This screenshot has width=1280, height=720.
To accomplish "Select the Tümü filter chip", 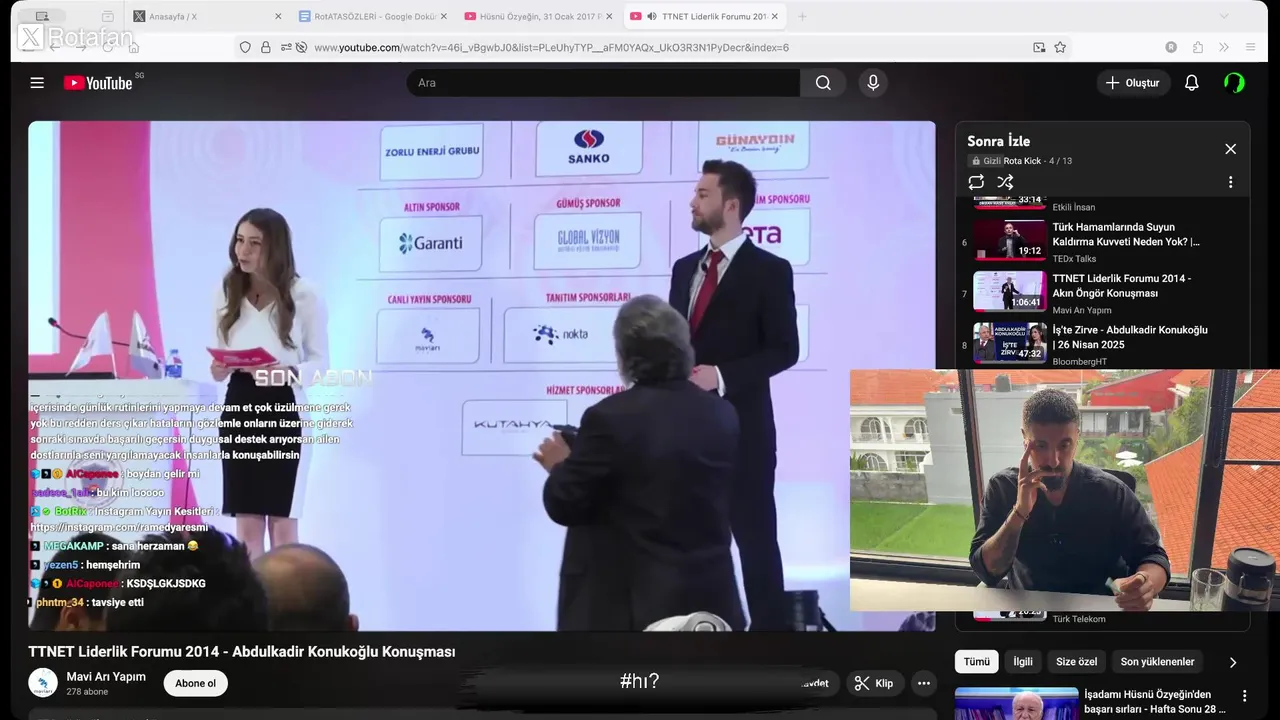I will tap(976, 662).
